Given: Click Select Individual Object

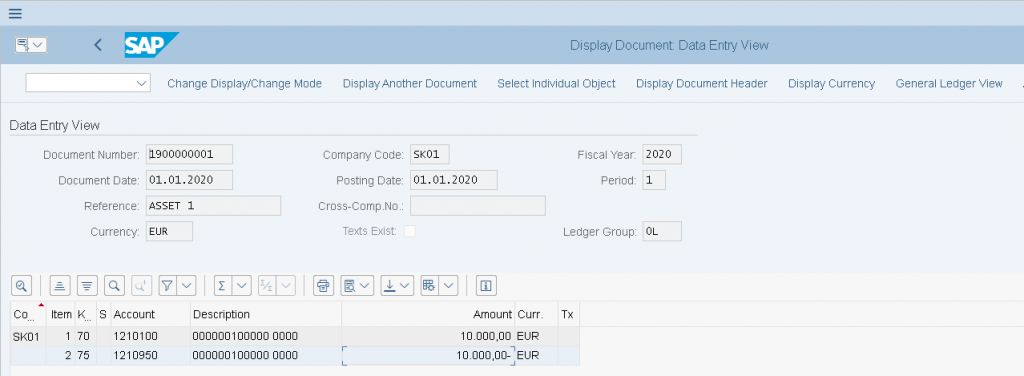Looking at the screenshot, I should [556, 84].
